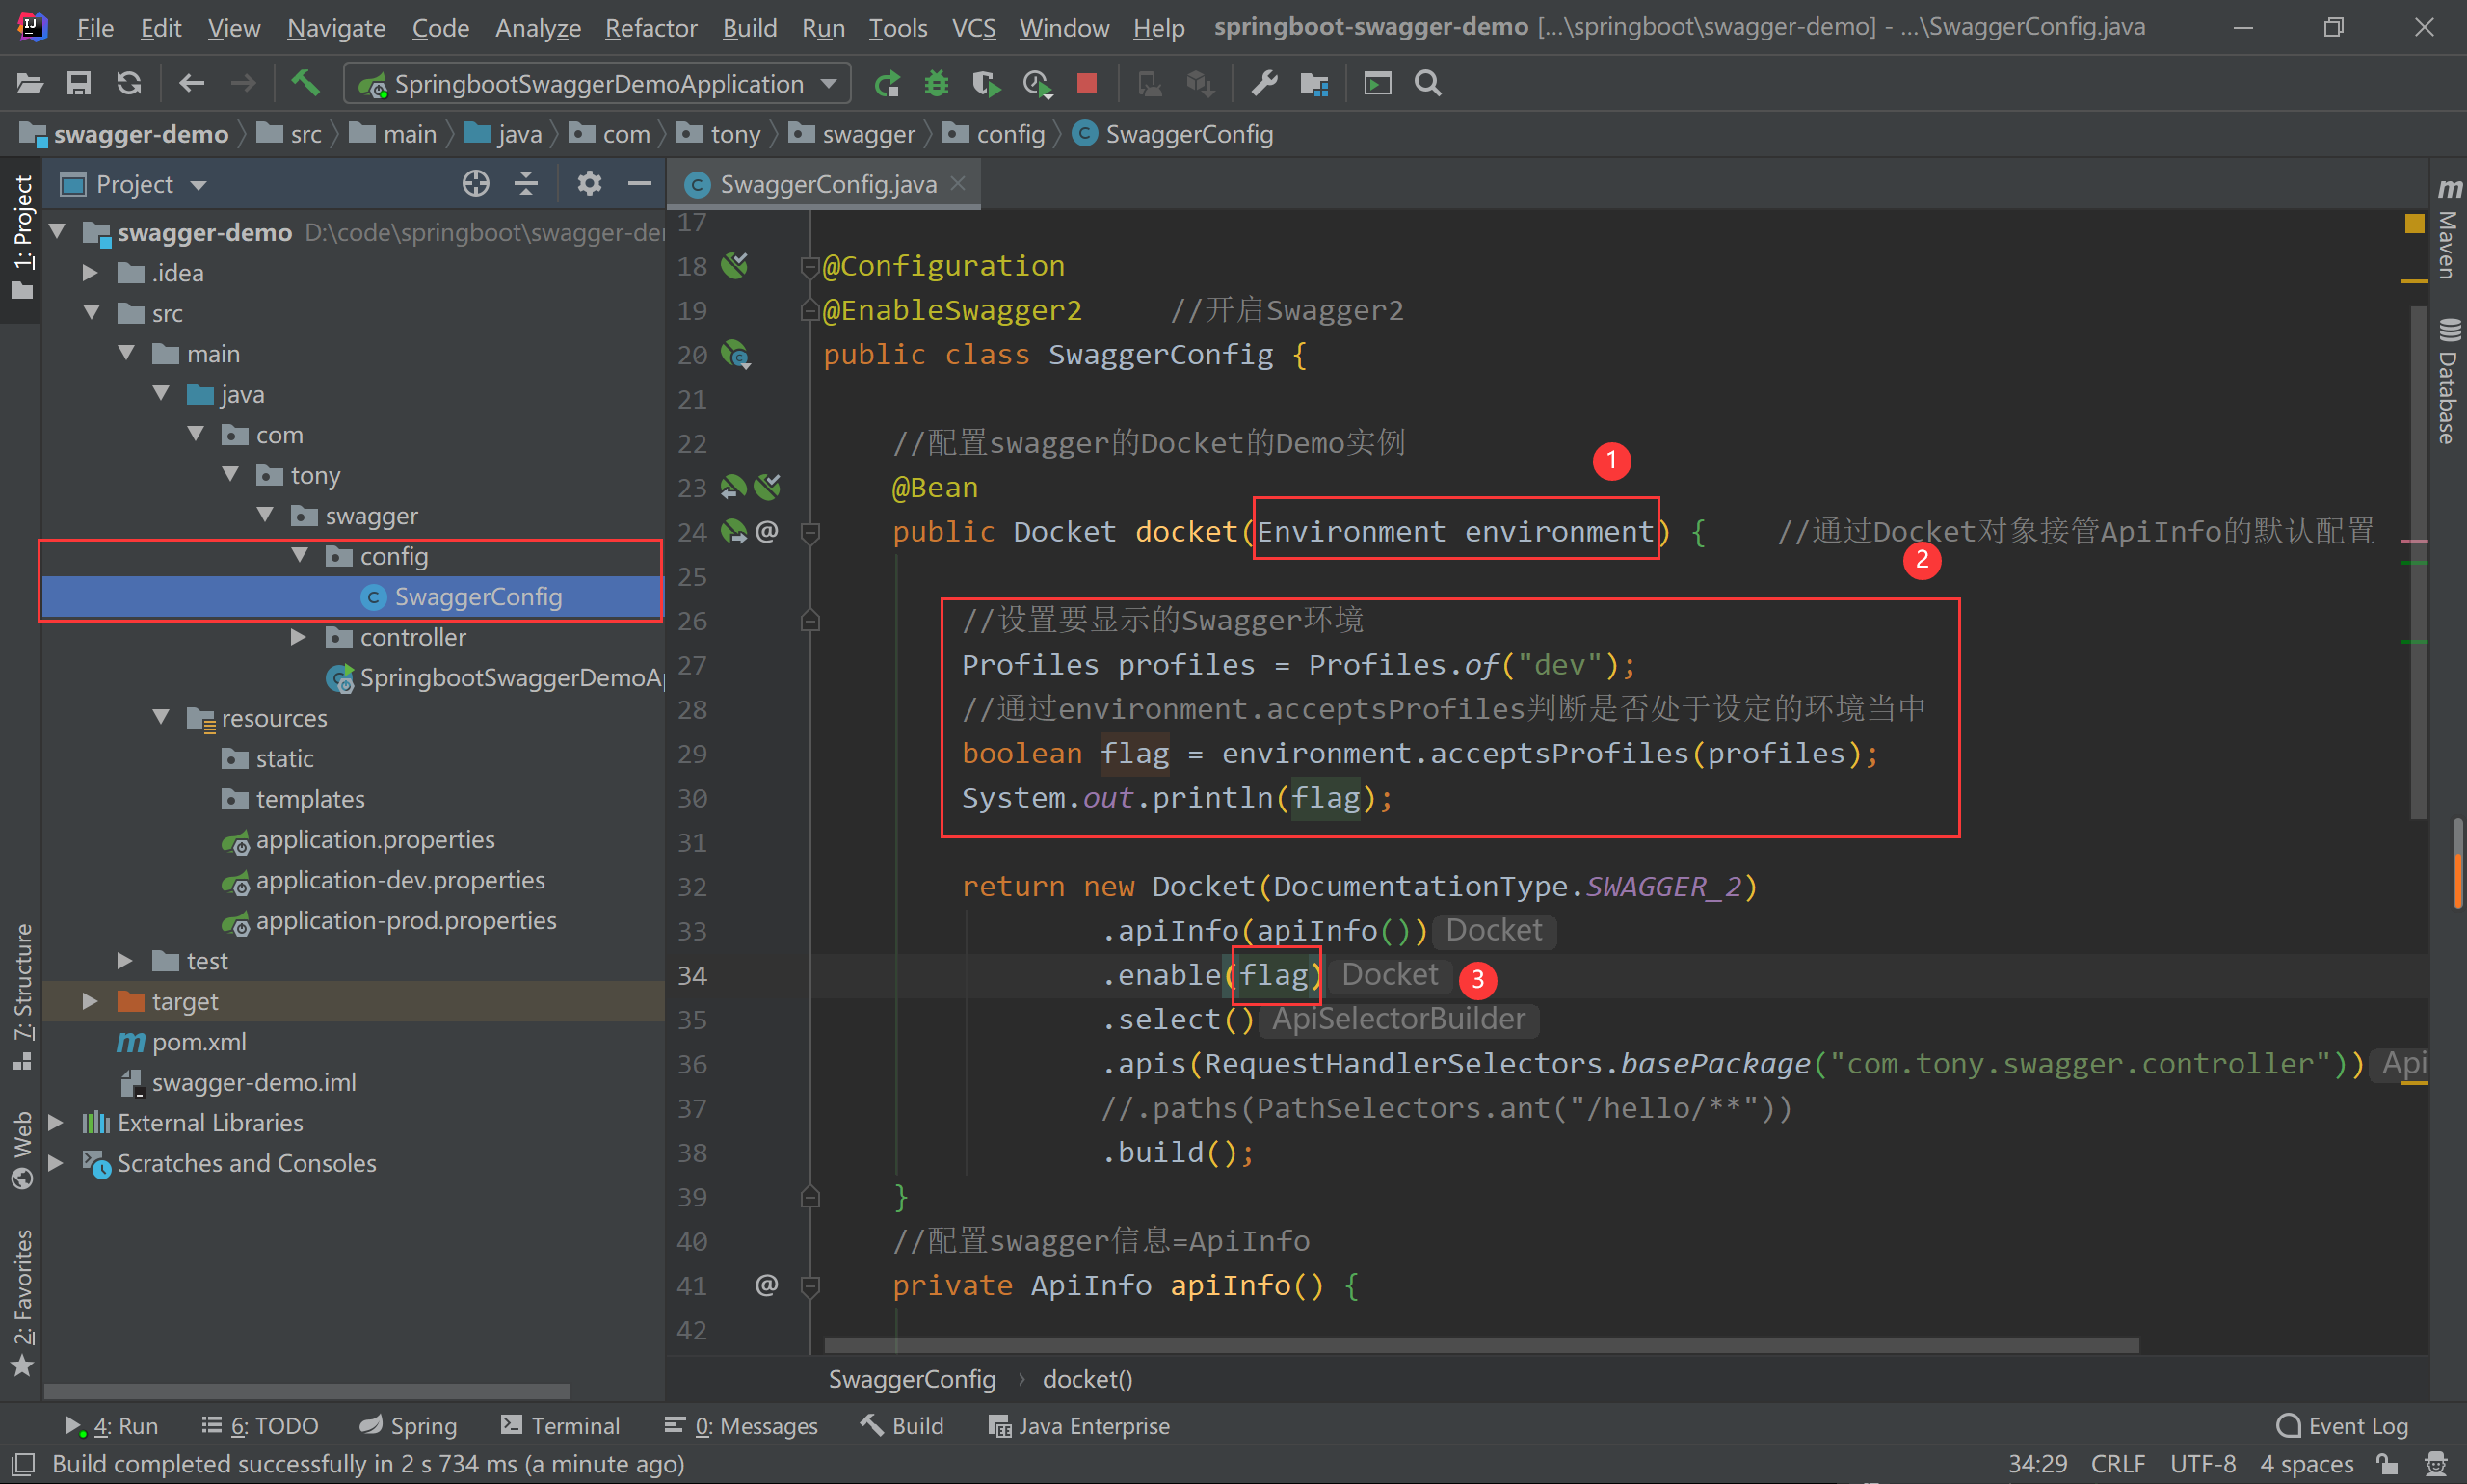The width and height of the screenshot is (2467, 1484).
Task: Click the Build Project hammer icon
Action: point(305,83)
